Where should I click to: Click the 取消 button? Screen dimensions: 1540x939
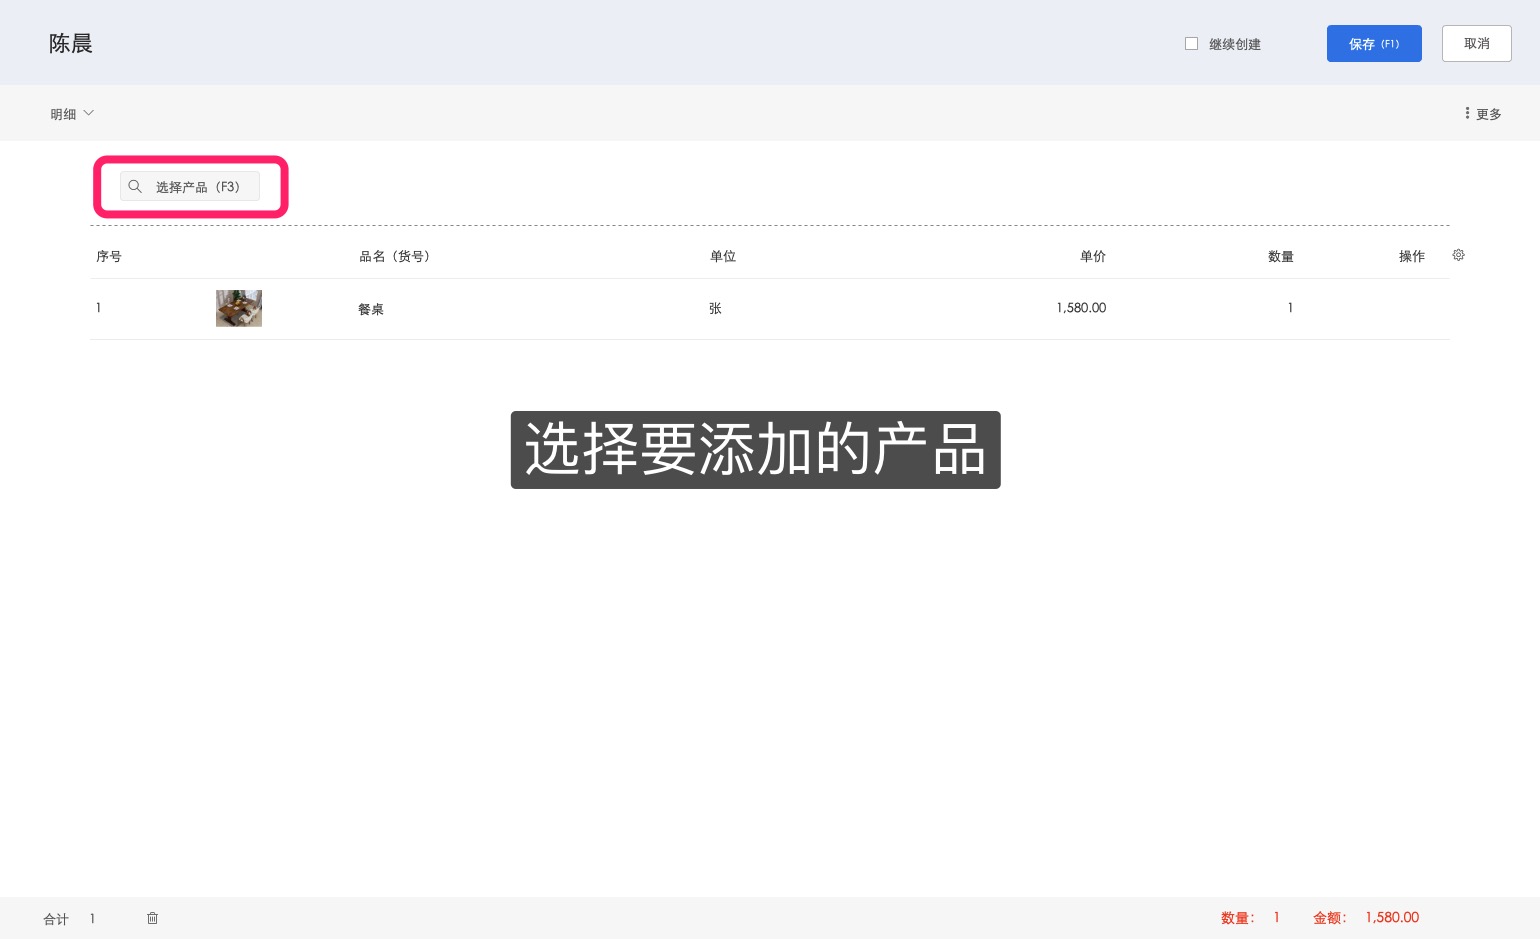[x=1476, y=44]
